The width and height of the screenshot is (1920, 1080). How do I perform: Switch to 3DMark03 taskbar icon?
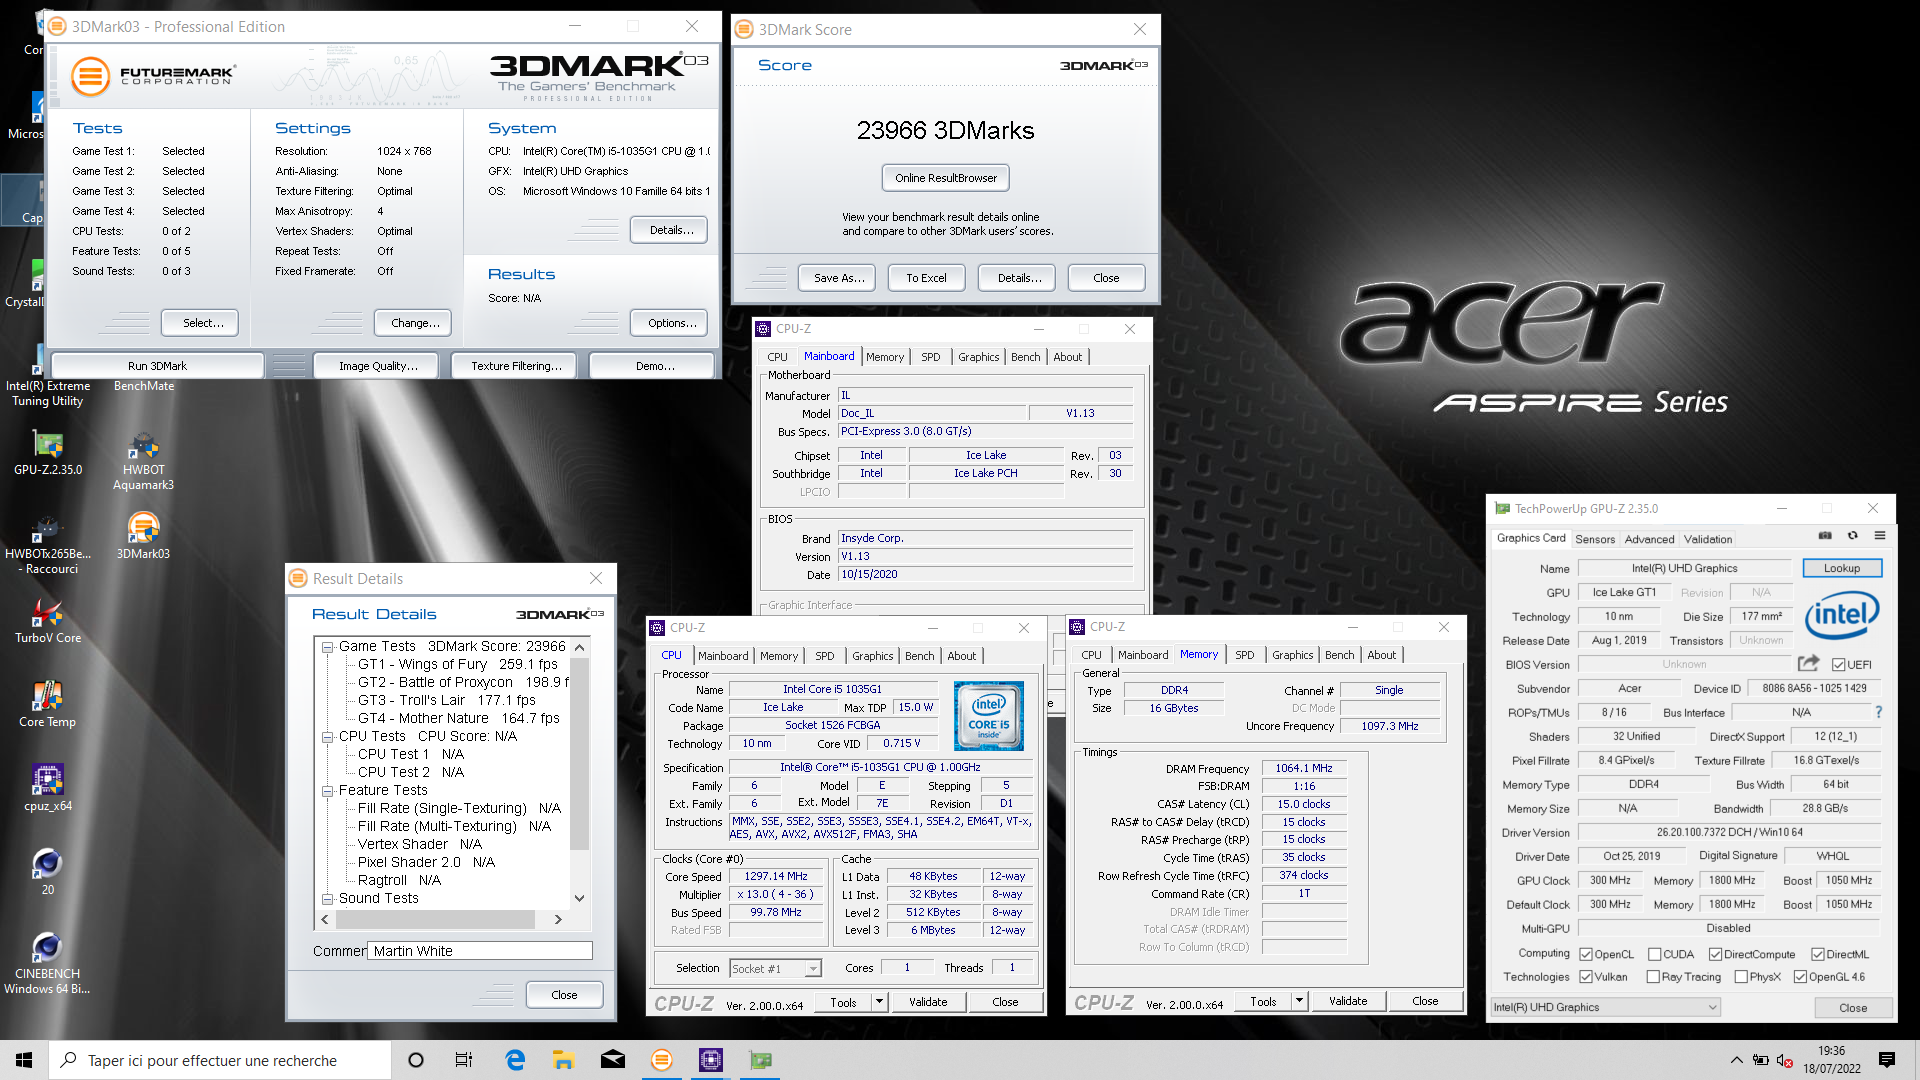(x=661, y=1060)
